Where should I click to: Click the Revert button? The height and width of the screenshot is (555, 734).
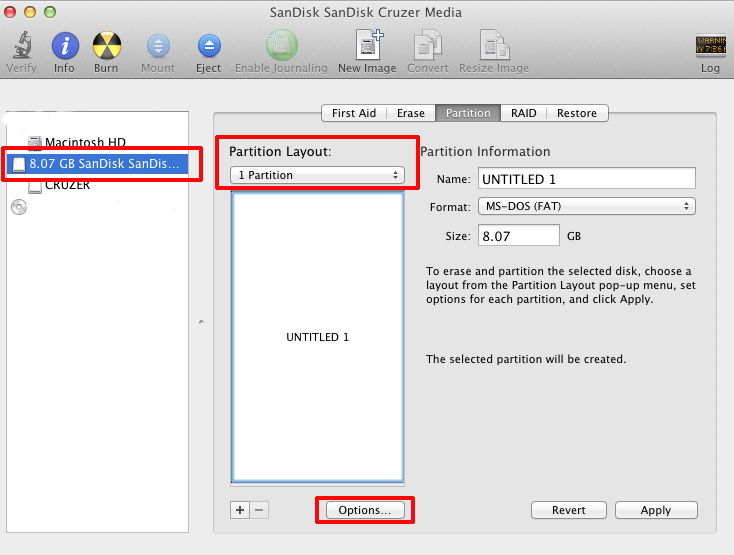pos(568,510)
